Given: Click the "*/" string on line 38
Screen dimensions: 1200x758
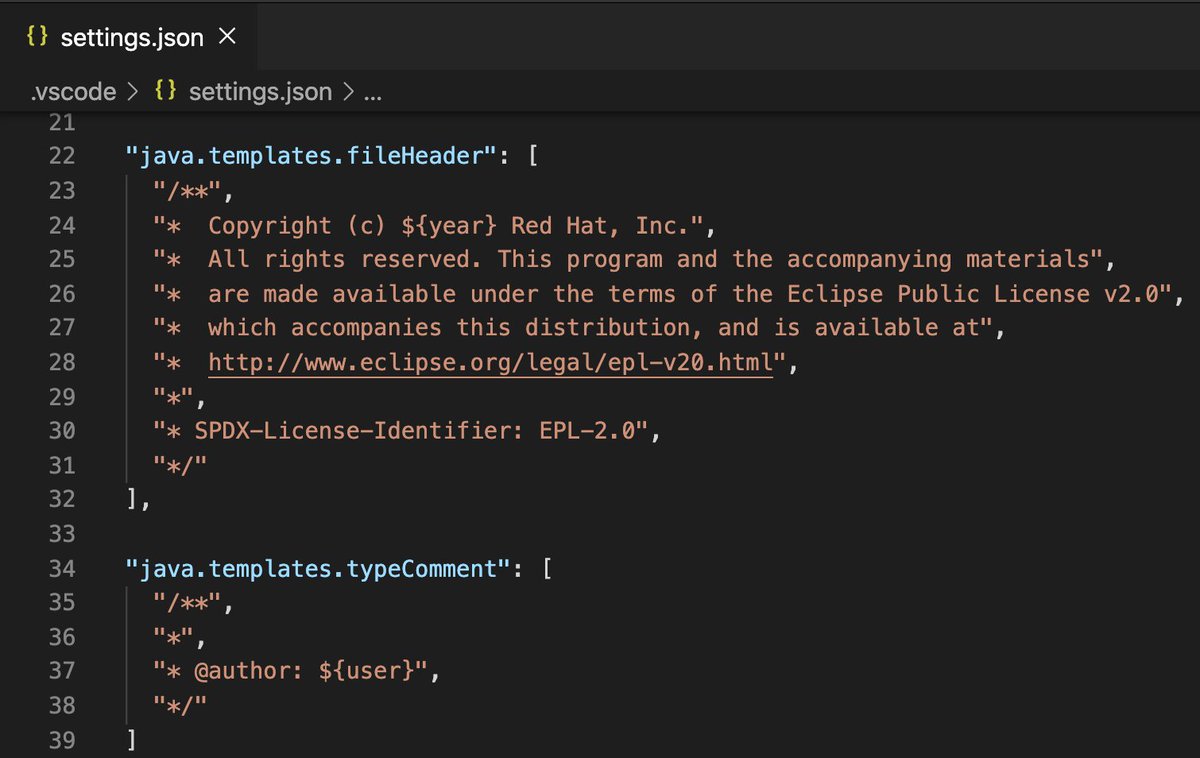Looking at the screenshot, I should (180, 706).
